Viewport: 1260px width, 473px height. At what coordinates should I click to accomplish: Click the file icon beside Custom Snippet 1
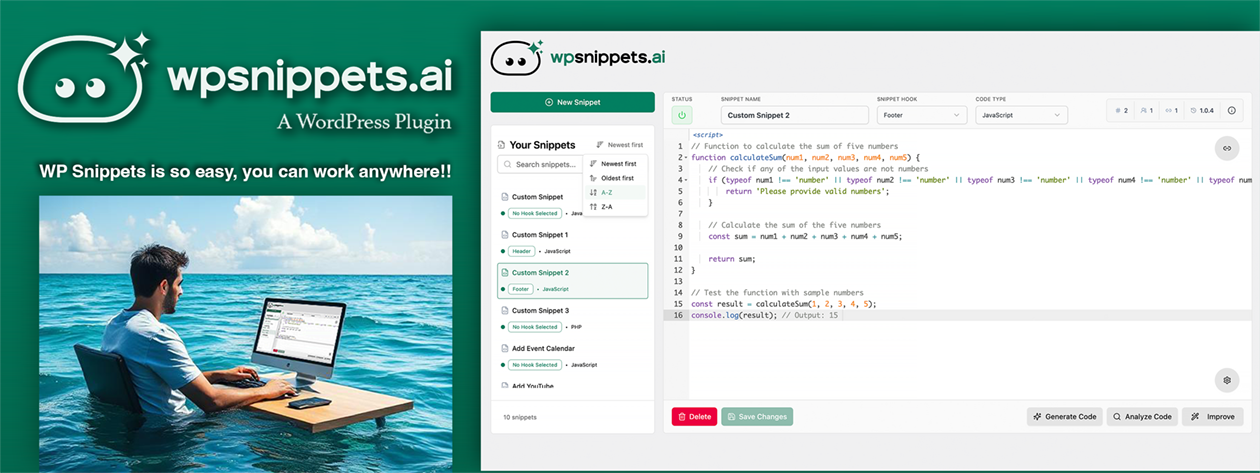pyautogui.click(x=504, y=235)
